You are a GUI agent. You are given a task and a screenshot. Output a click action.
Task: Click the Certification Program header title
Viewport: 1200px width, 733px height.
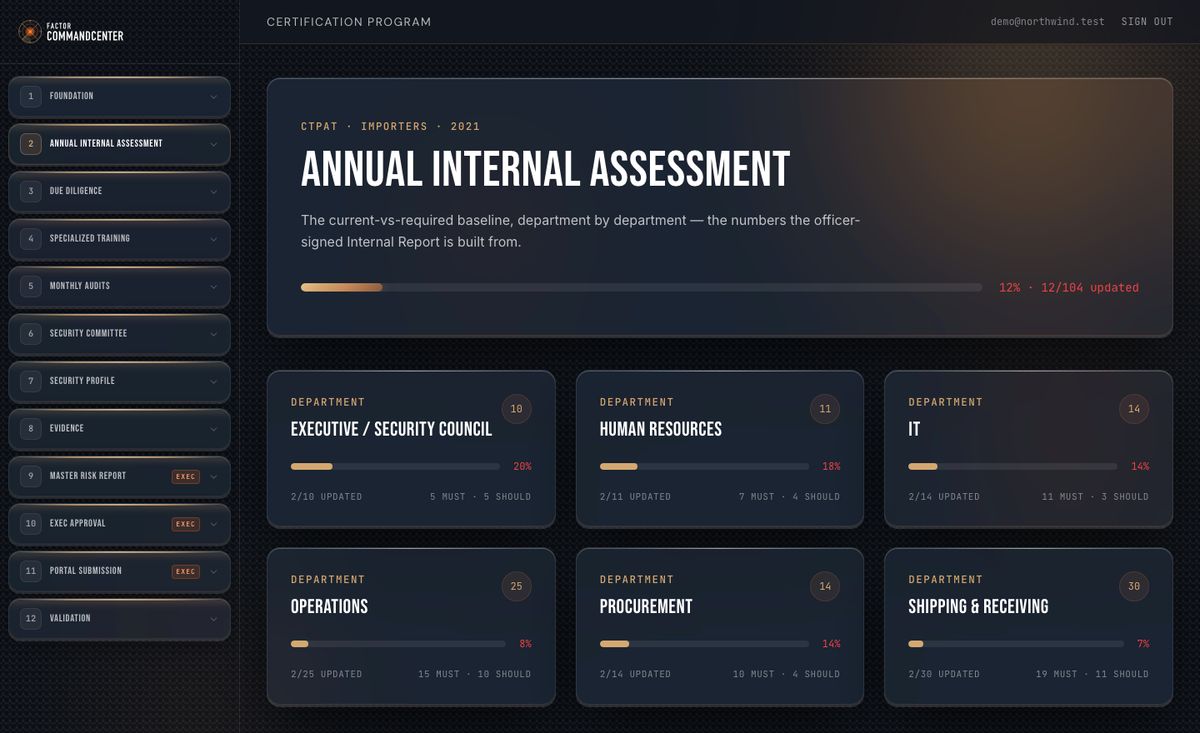click(349, 22)
